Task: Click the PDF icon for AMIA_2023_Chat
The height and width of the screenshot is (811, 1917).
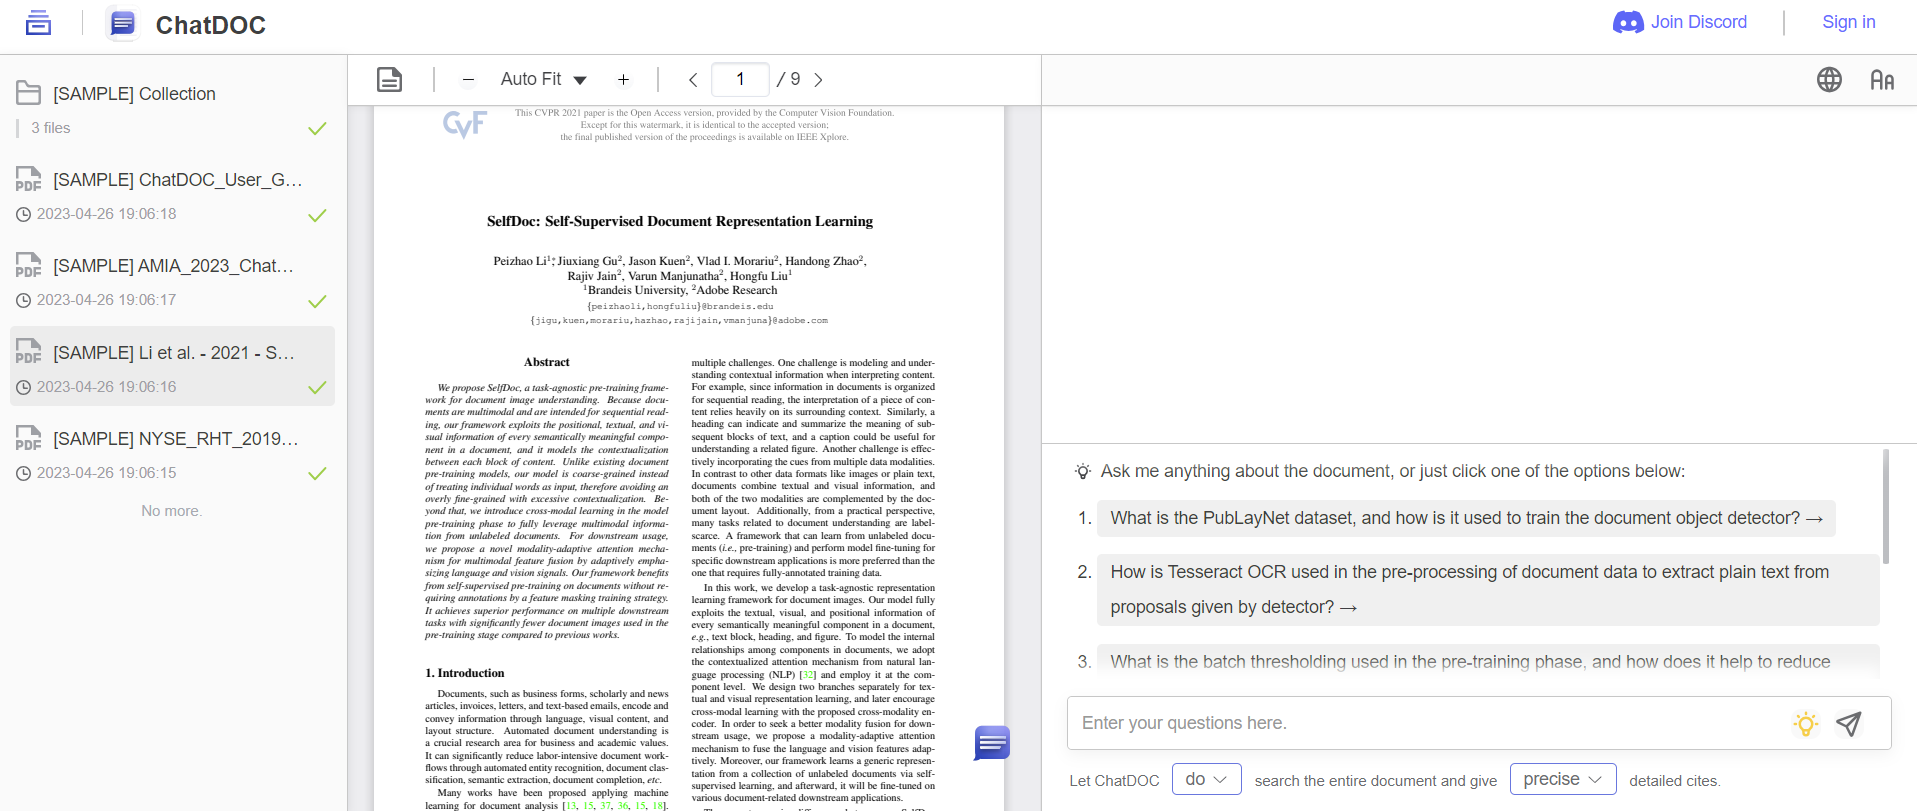Action: 28,266
